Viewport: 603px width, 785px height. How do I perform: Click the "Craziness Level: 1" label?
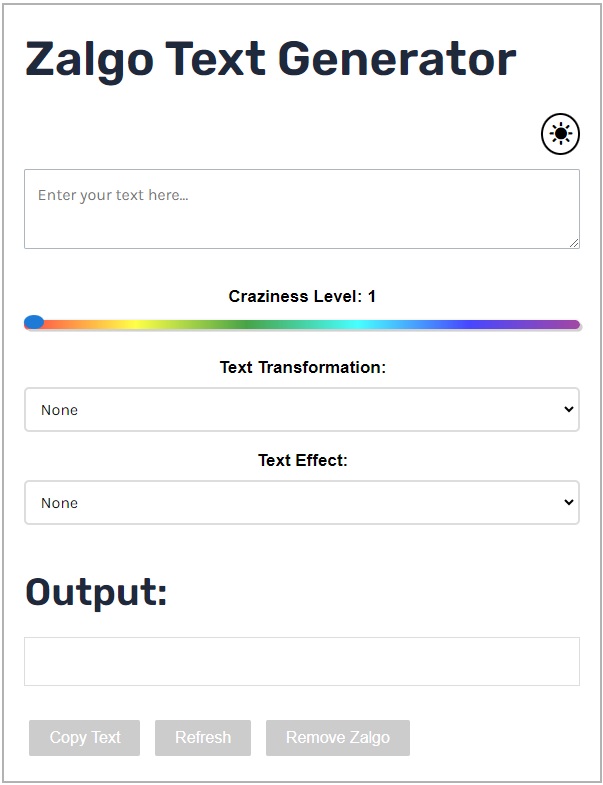pyautogui.click(x=302, y=296)
